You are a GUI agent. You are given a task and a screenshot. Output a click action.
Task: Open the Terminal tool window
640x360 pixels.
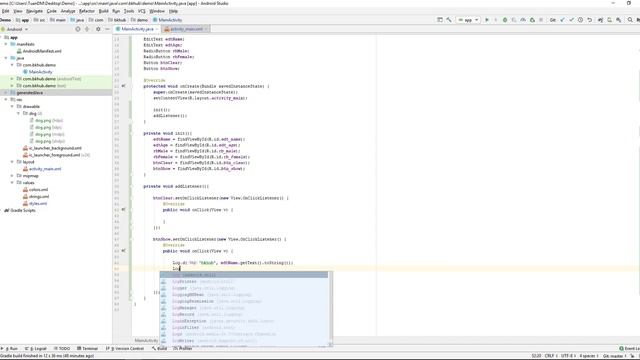87,349
